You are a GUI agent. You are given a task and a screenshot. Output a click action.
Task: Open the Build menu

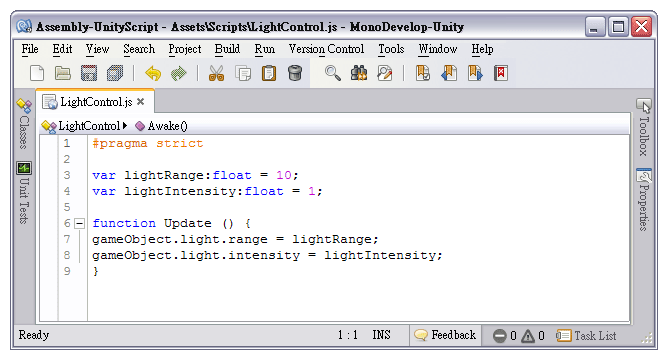(227, 49)
